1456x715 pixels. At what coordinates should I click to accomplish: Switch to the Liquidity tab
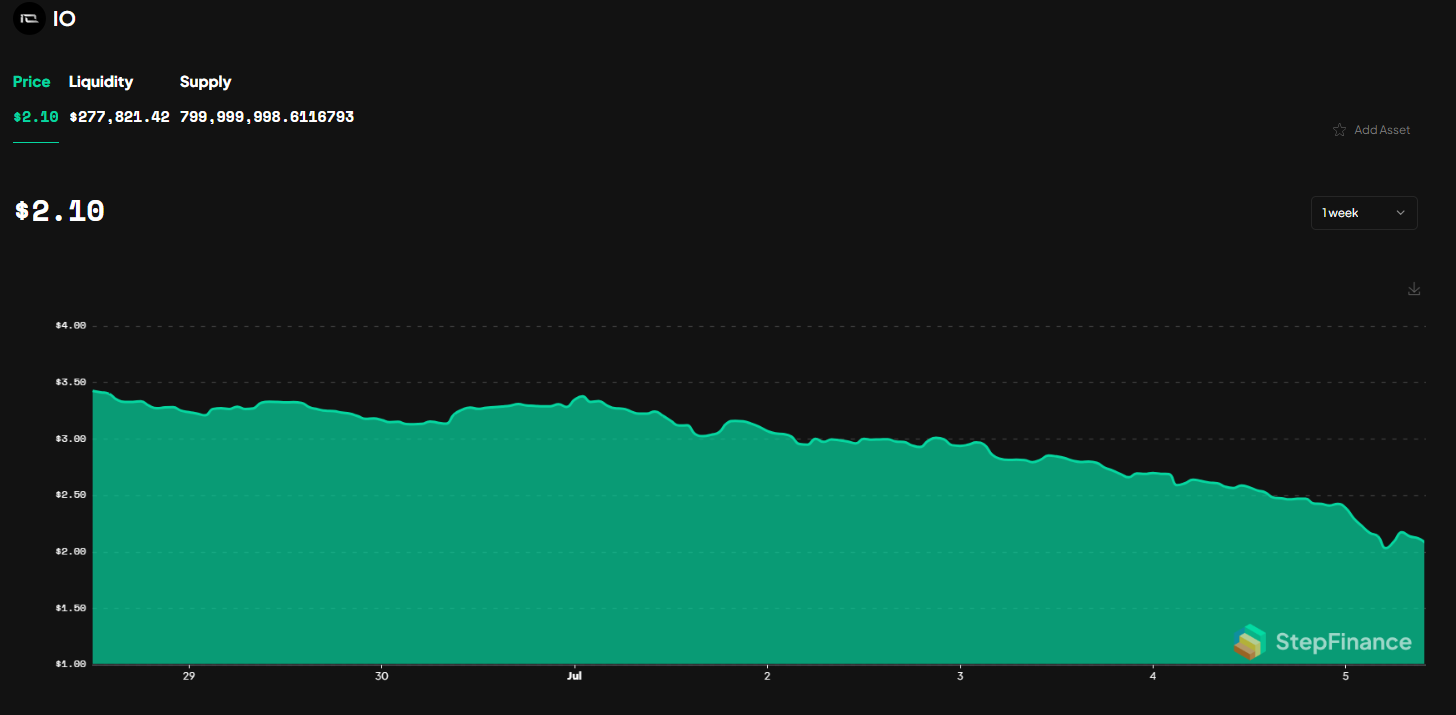(100, 81)
